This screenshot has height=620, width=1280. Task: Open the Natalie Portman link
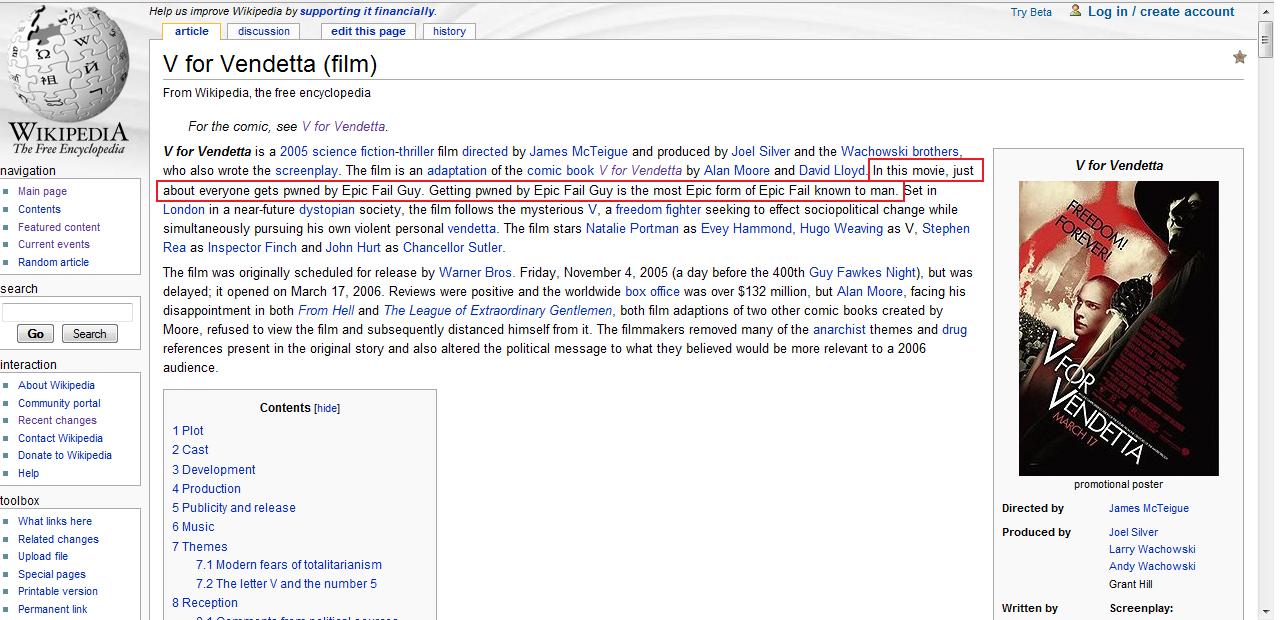point(632,229)
